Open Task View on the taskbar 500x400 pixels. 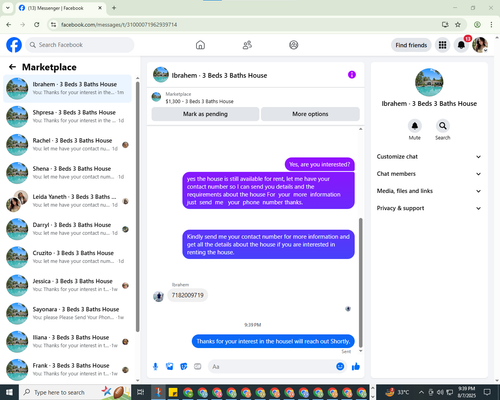(141, 392)
